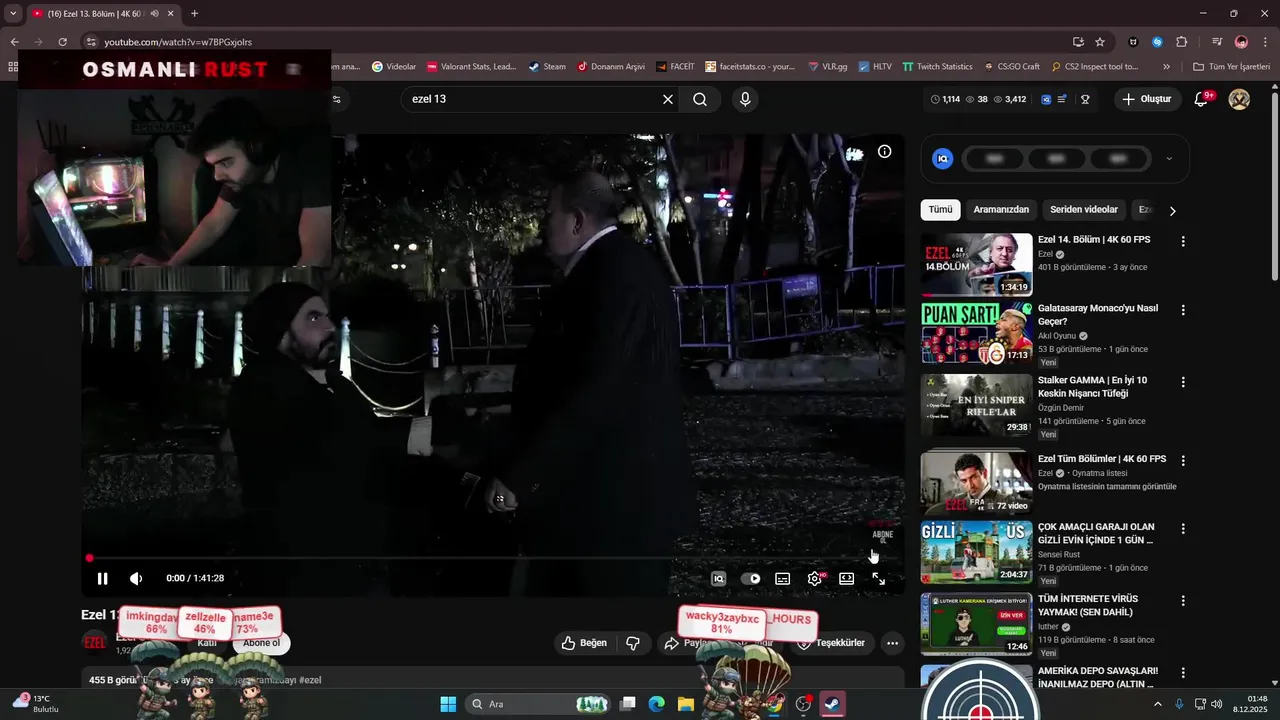Open YouTube notifications bell

[1202, 99]
